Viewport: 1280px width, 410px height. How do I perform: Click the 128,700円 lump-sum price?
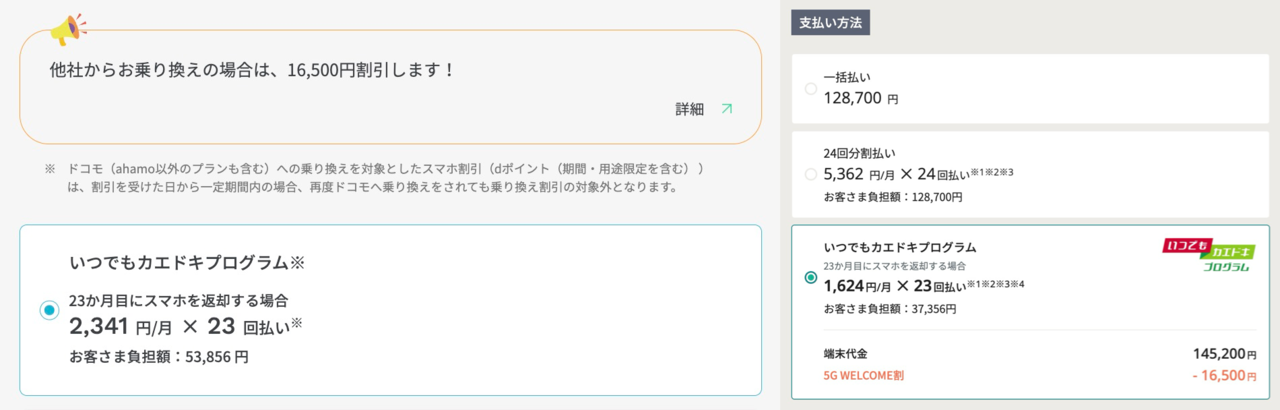(x=861, y=98)
